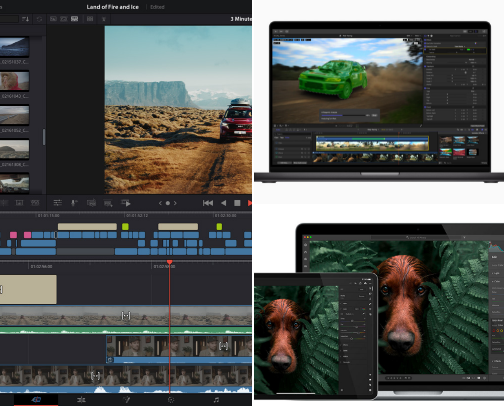Click the green car in MacBook viewer
This screenshot has height=406, width=504.
(332, 79)
